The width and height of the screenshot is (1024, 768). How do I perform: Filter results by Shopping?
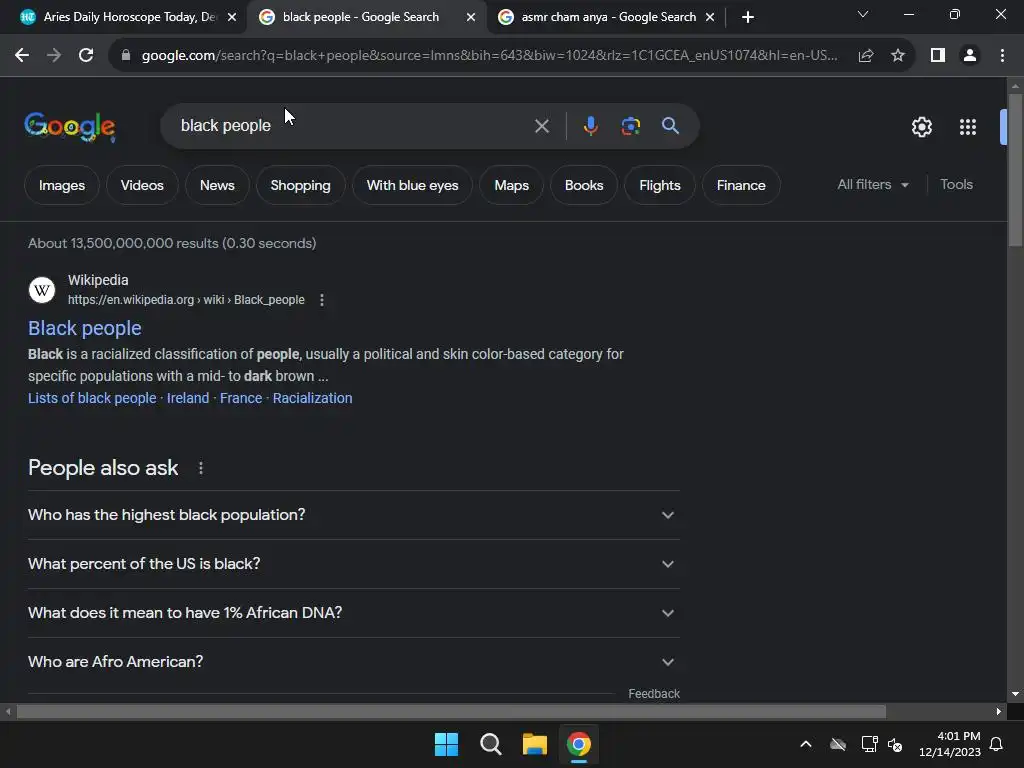tap(300, 185)
